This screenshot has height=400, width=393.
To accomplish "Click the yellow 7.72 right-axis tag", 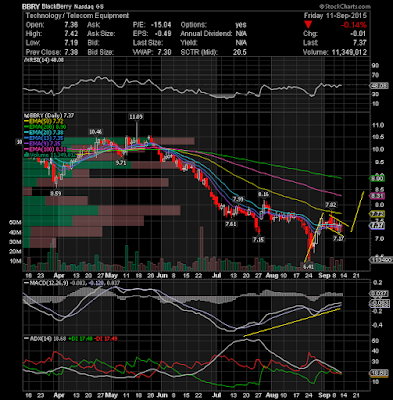I will (378, 214).
